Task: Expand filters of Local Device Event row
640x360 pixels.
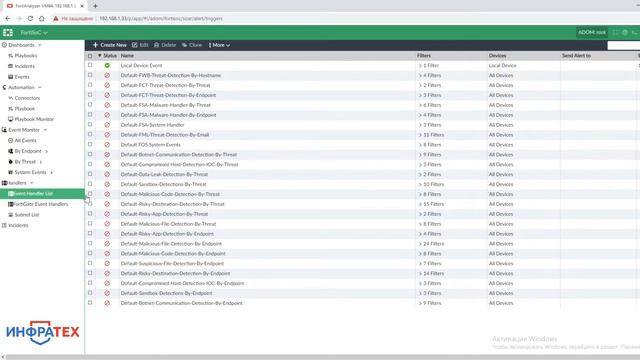Action: point(420,66)
